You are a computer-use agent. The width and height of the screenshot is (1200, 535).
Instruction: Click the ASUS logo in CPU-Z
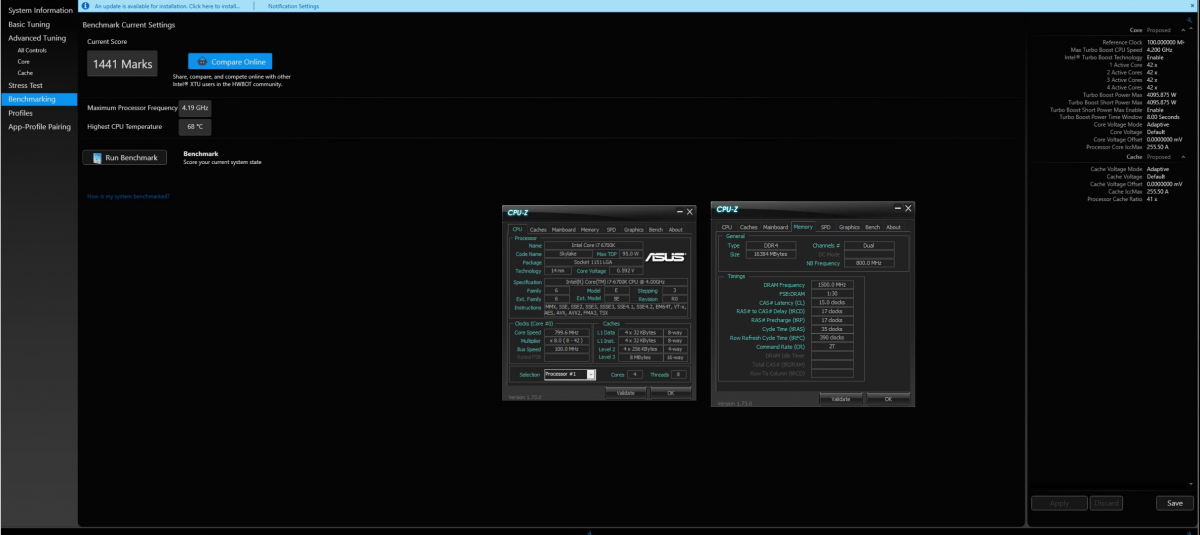click(665, 257)
